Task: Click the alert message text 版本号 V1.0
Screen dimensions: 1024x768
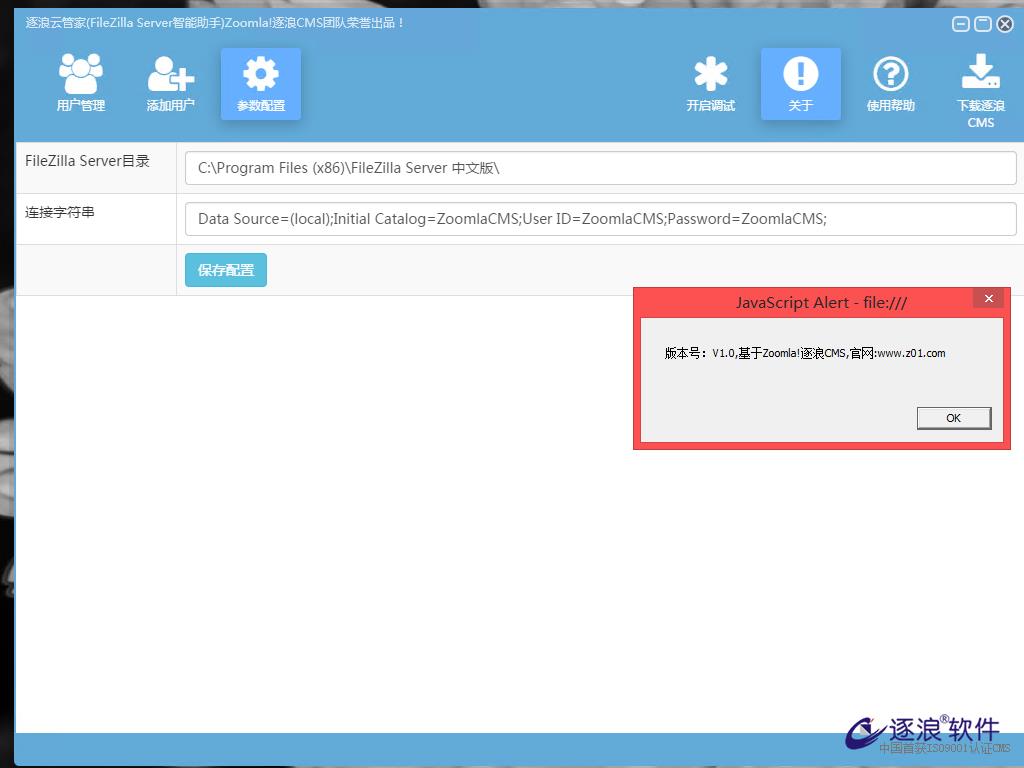Action: tap(805, 353)
